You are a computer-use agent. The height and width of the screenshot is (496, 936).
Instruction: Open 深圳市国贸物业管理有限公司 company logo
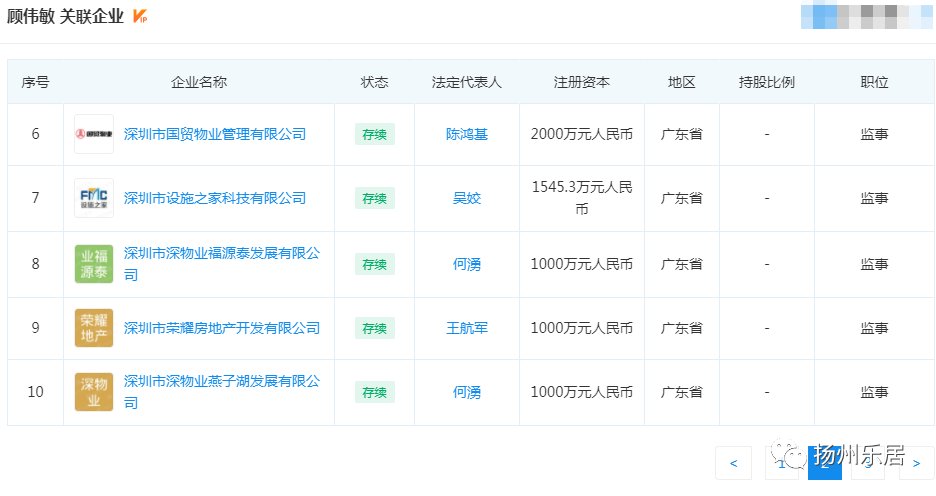94,134
